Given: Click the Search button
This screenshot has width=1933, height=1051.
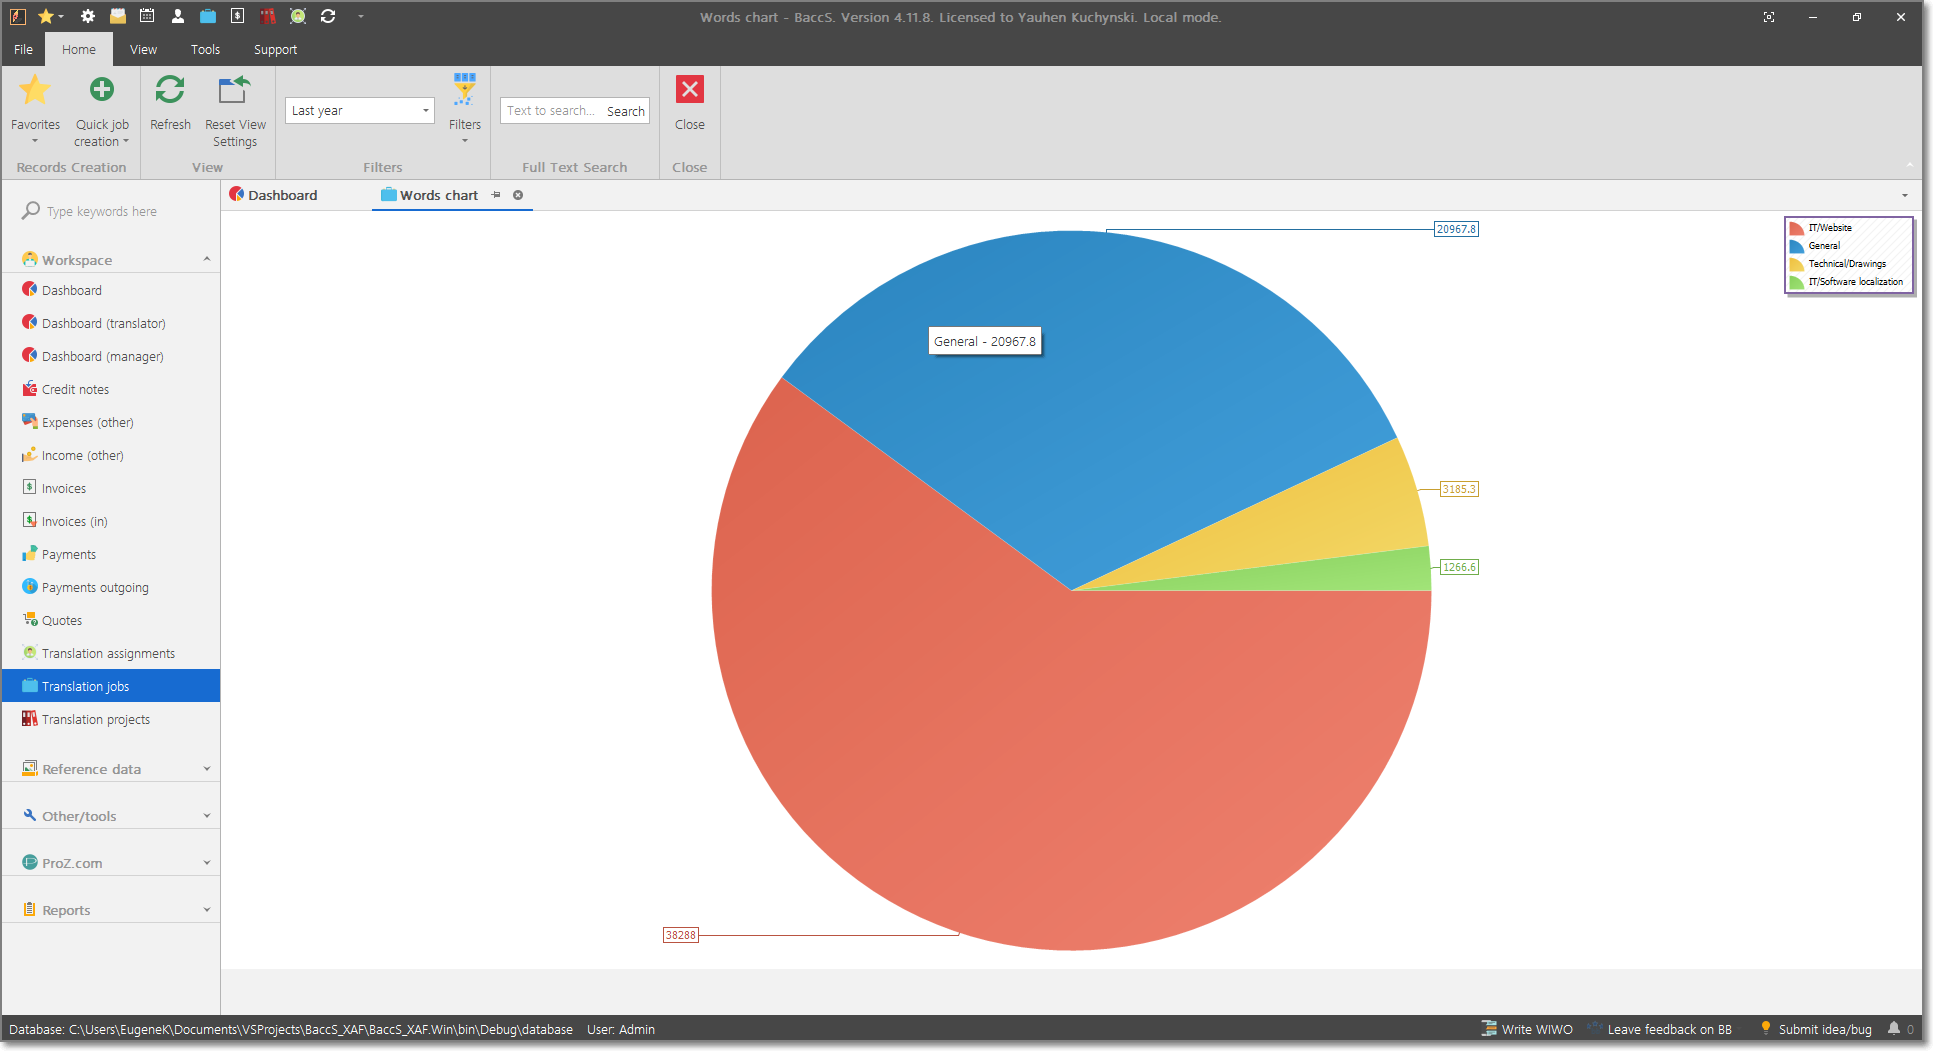Looking at the screenshot, I should click(x=626, y=111).
